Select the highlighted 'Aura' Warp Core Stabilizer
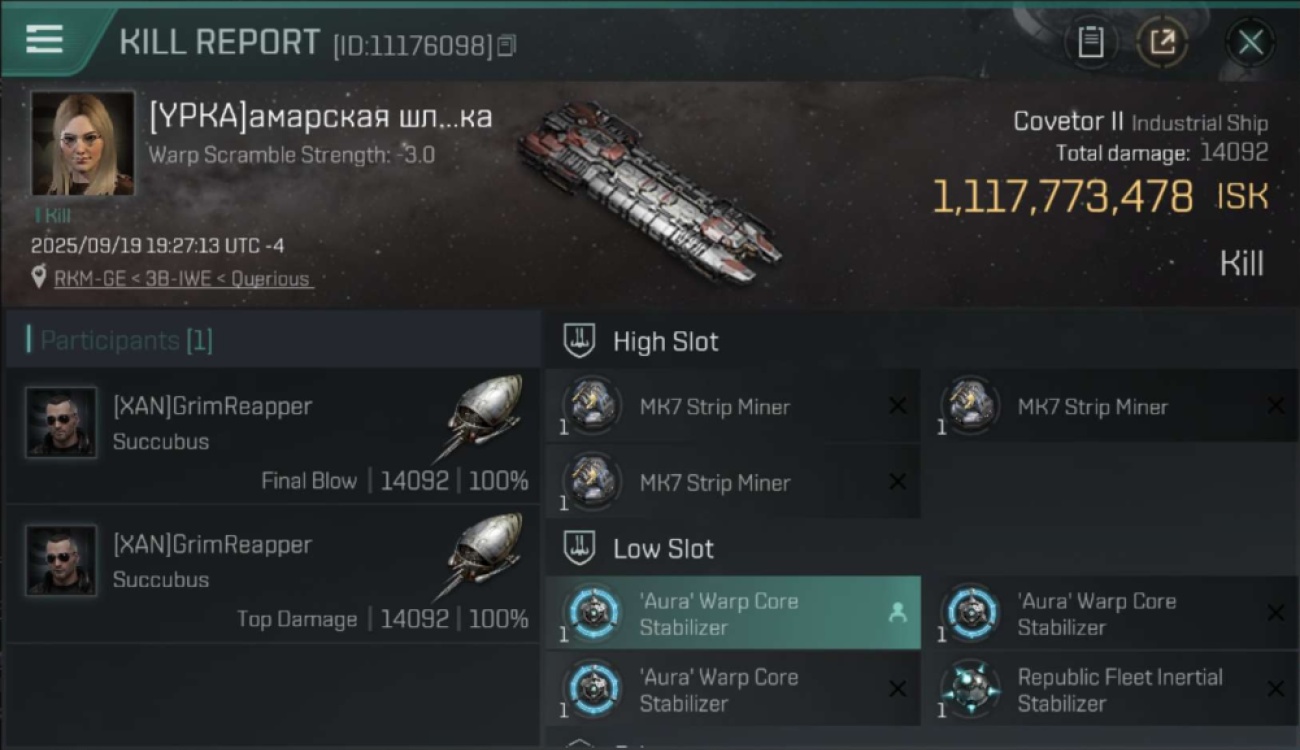 732,613
